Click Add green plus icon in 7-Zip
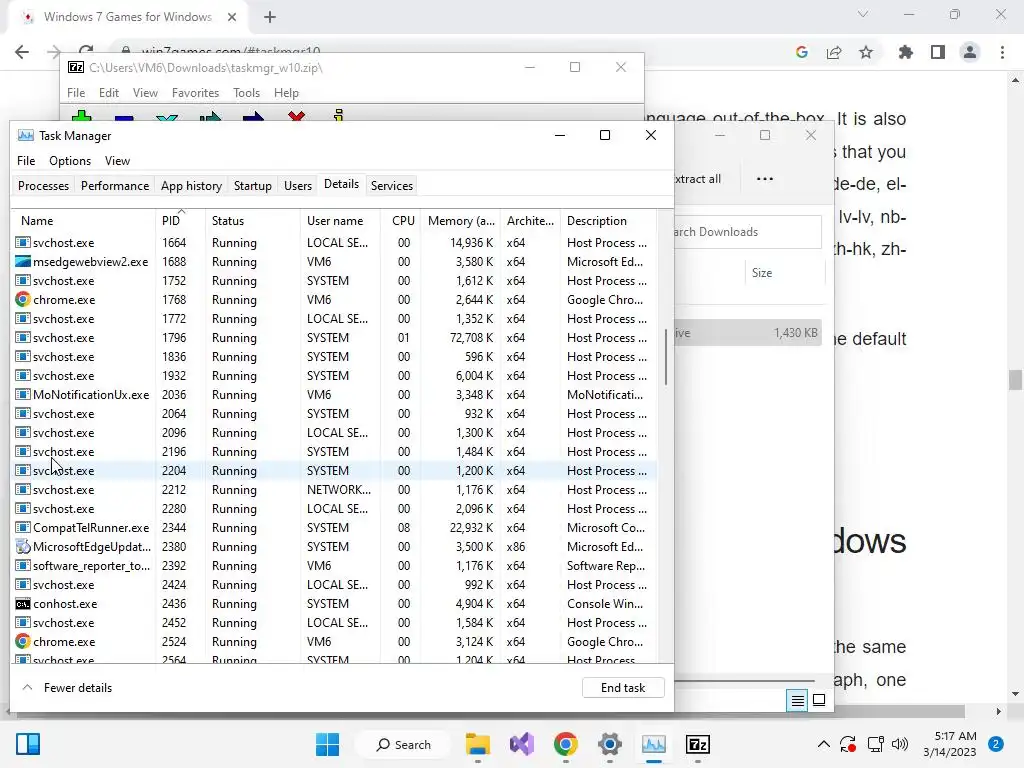 click(81, 116)
